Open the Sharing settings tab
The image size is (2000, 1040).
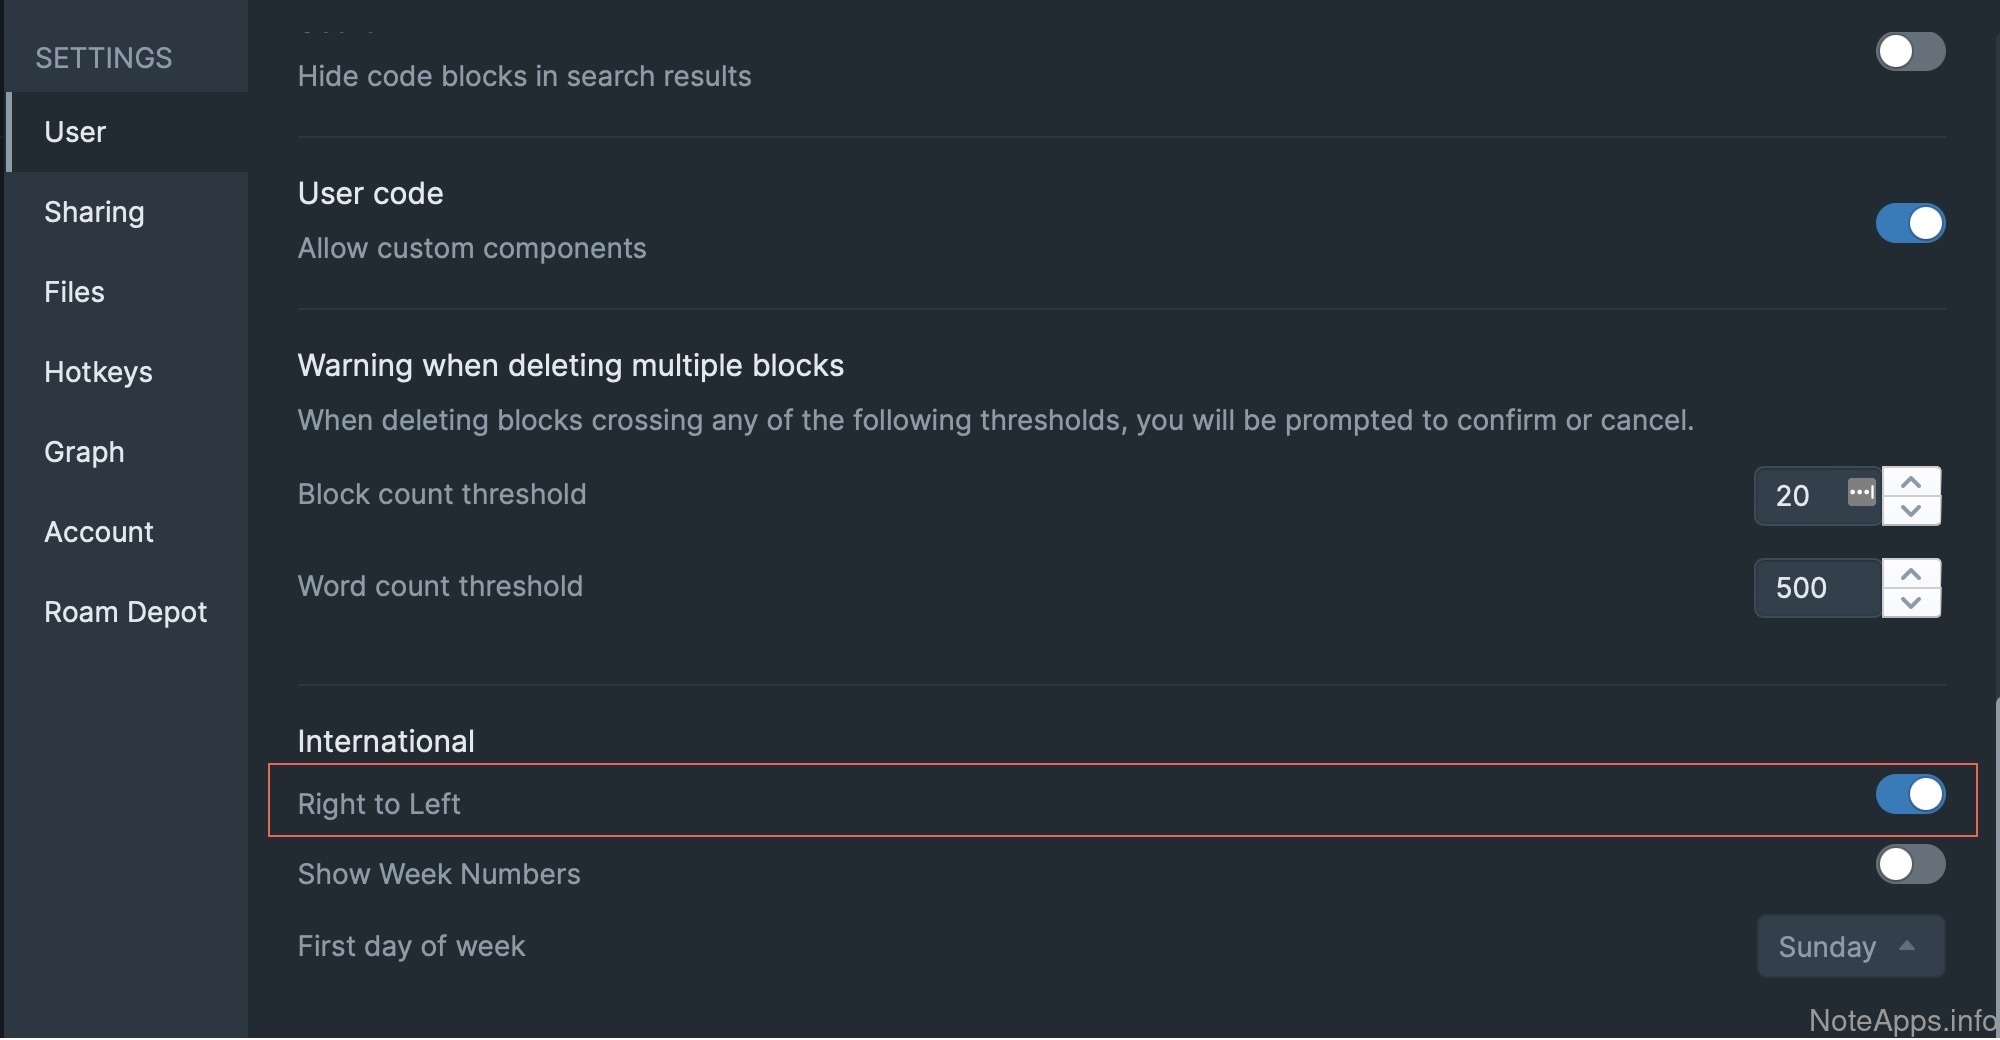click(x=94, y=212)
